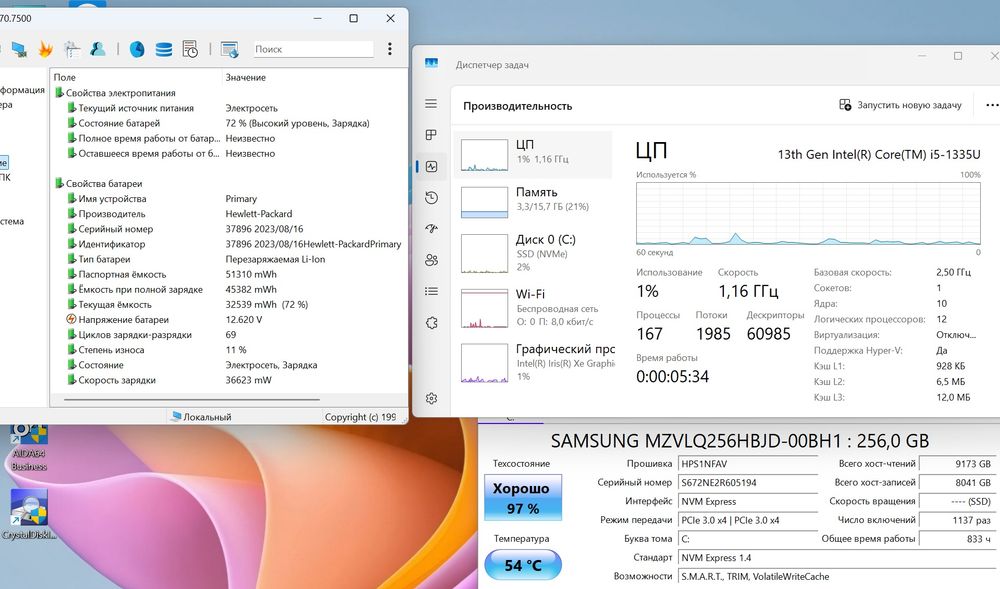1000x589 pixels.
Task: Select Свойства электропитания group row
Action: tap(228, 92)
